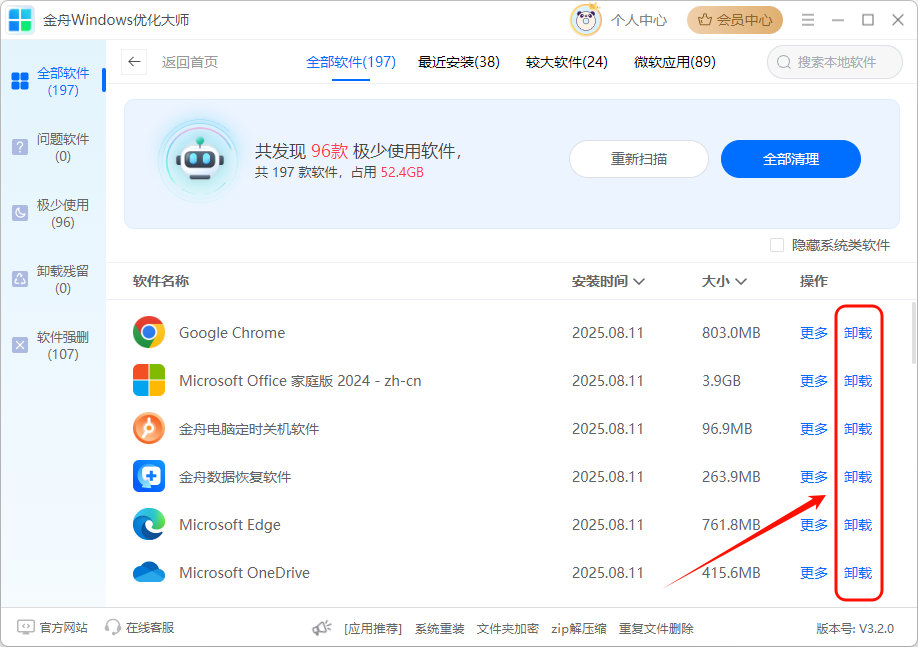Viewport: 918px width, 647px height.
Task: Click the 3.9GB size value
Action: (x=721, y=381)
